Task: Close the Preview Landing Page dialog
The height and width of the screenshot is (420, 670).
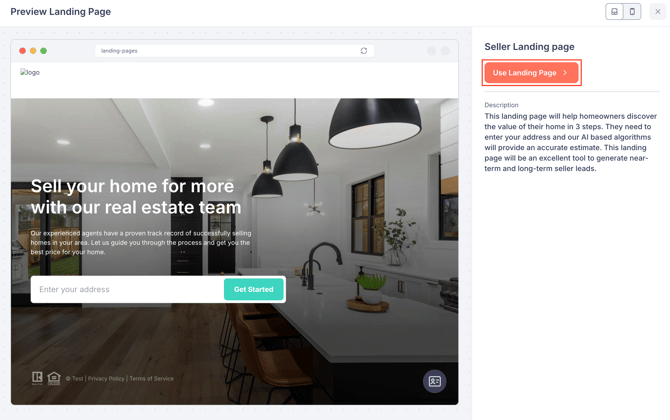Action: click(x=658, y=12)
